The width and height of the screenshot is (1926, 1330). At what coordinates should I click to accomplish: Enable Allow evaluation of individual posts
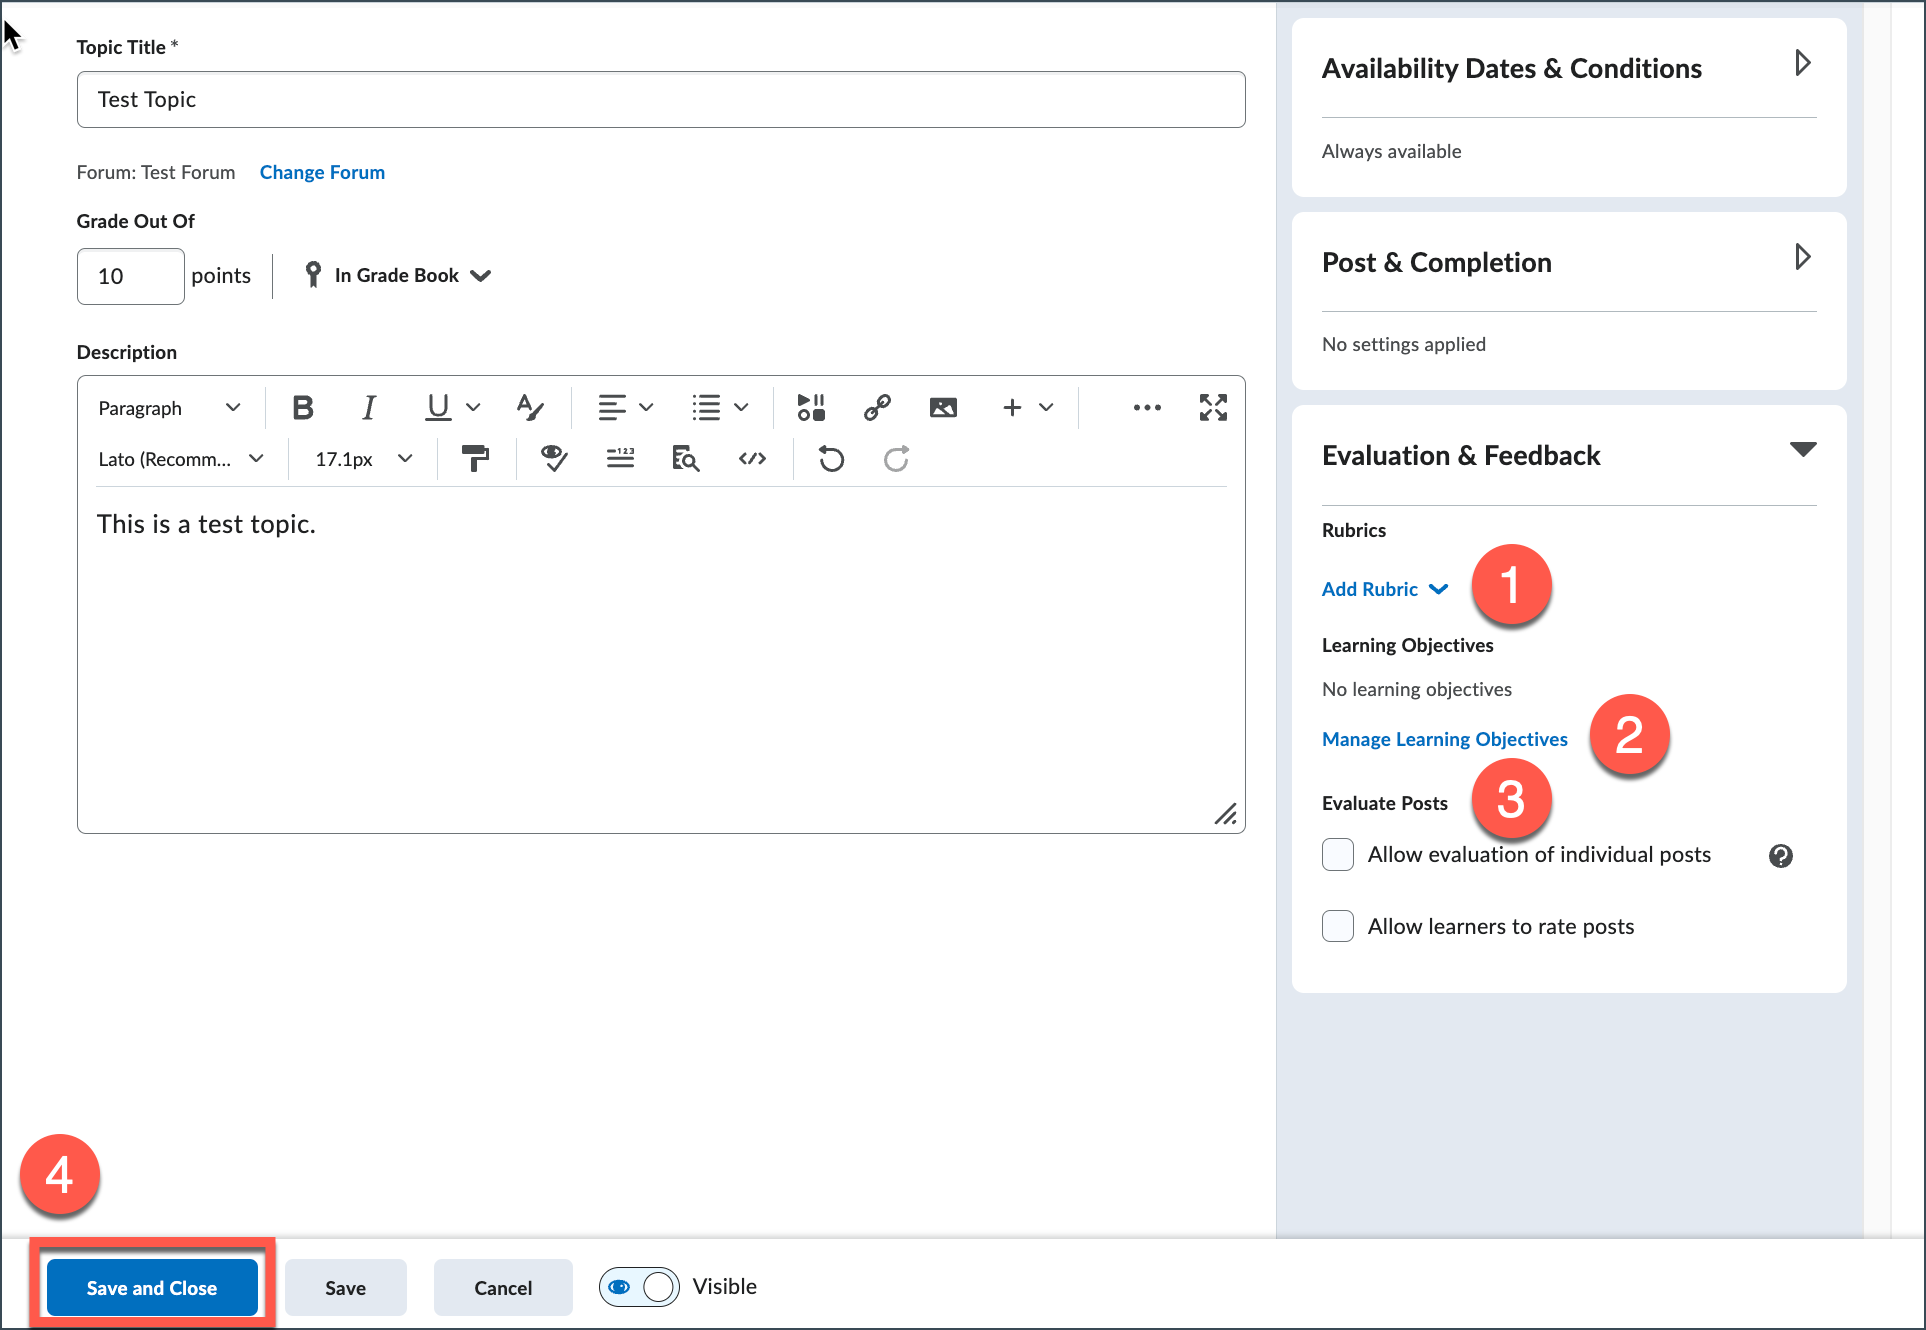(1337, 854)
